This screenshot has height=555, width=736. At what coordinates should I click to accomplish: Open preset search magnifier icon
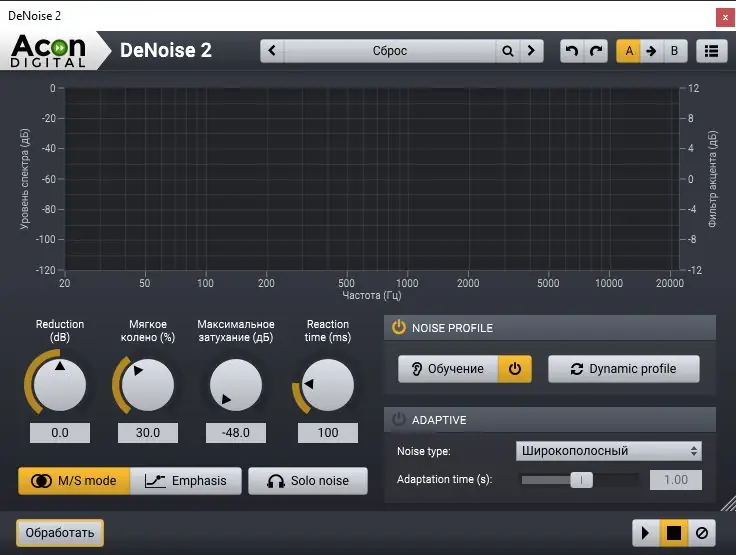[507, 51]
